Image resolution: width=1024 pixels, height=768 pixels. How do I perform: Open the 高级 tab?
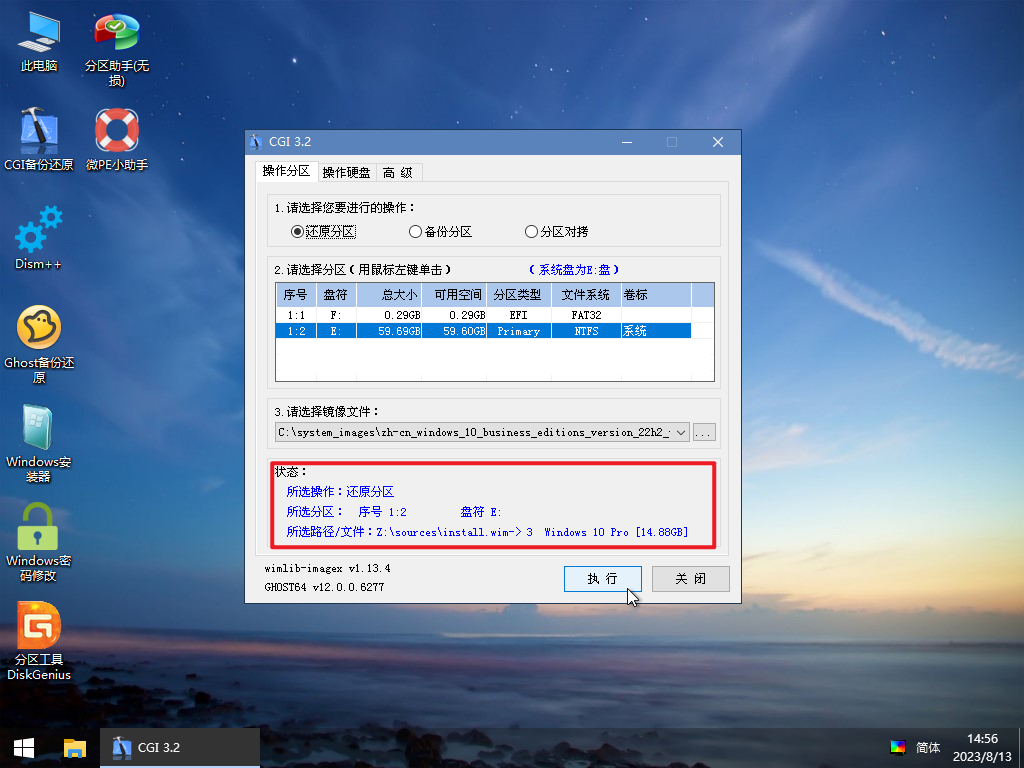[x=398, y=172]
